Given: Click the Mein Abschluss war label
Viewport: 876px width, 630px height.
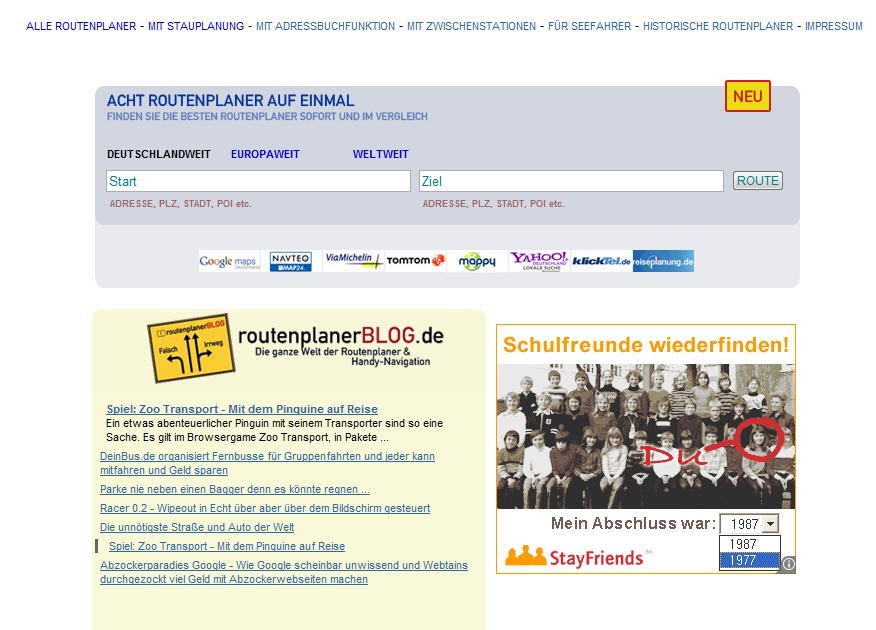Looking at the screenshot, I should (x=633, y=523).
